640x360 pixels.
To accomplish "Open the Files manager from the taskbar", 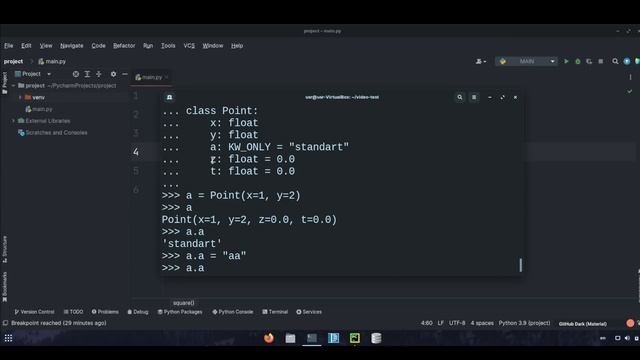I will tap(290, 338).
